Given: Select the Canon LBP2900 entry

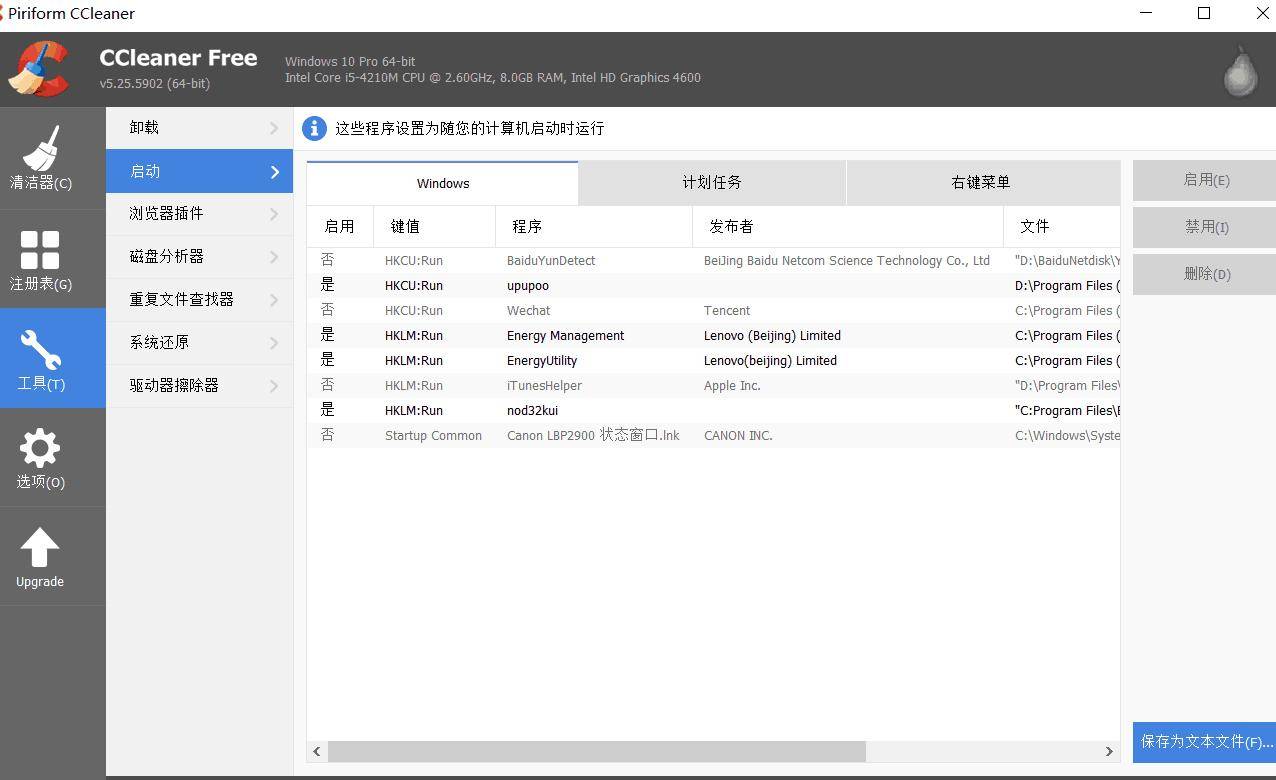Looking at the screenshot, I should click(x=713, y=435).
